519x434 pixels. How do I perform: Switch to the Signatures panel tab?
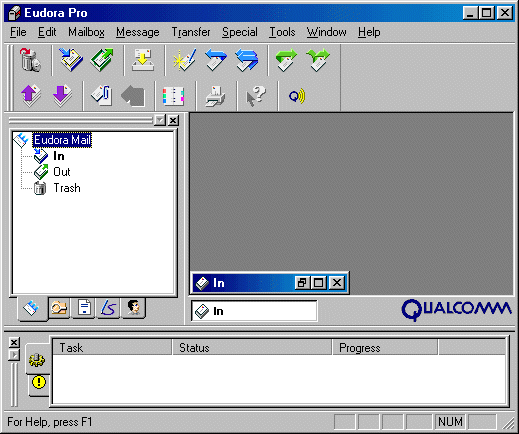click(x=108, y=308)
